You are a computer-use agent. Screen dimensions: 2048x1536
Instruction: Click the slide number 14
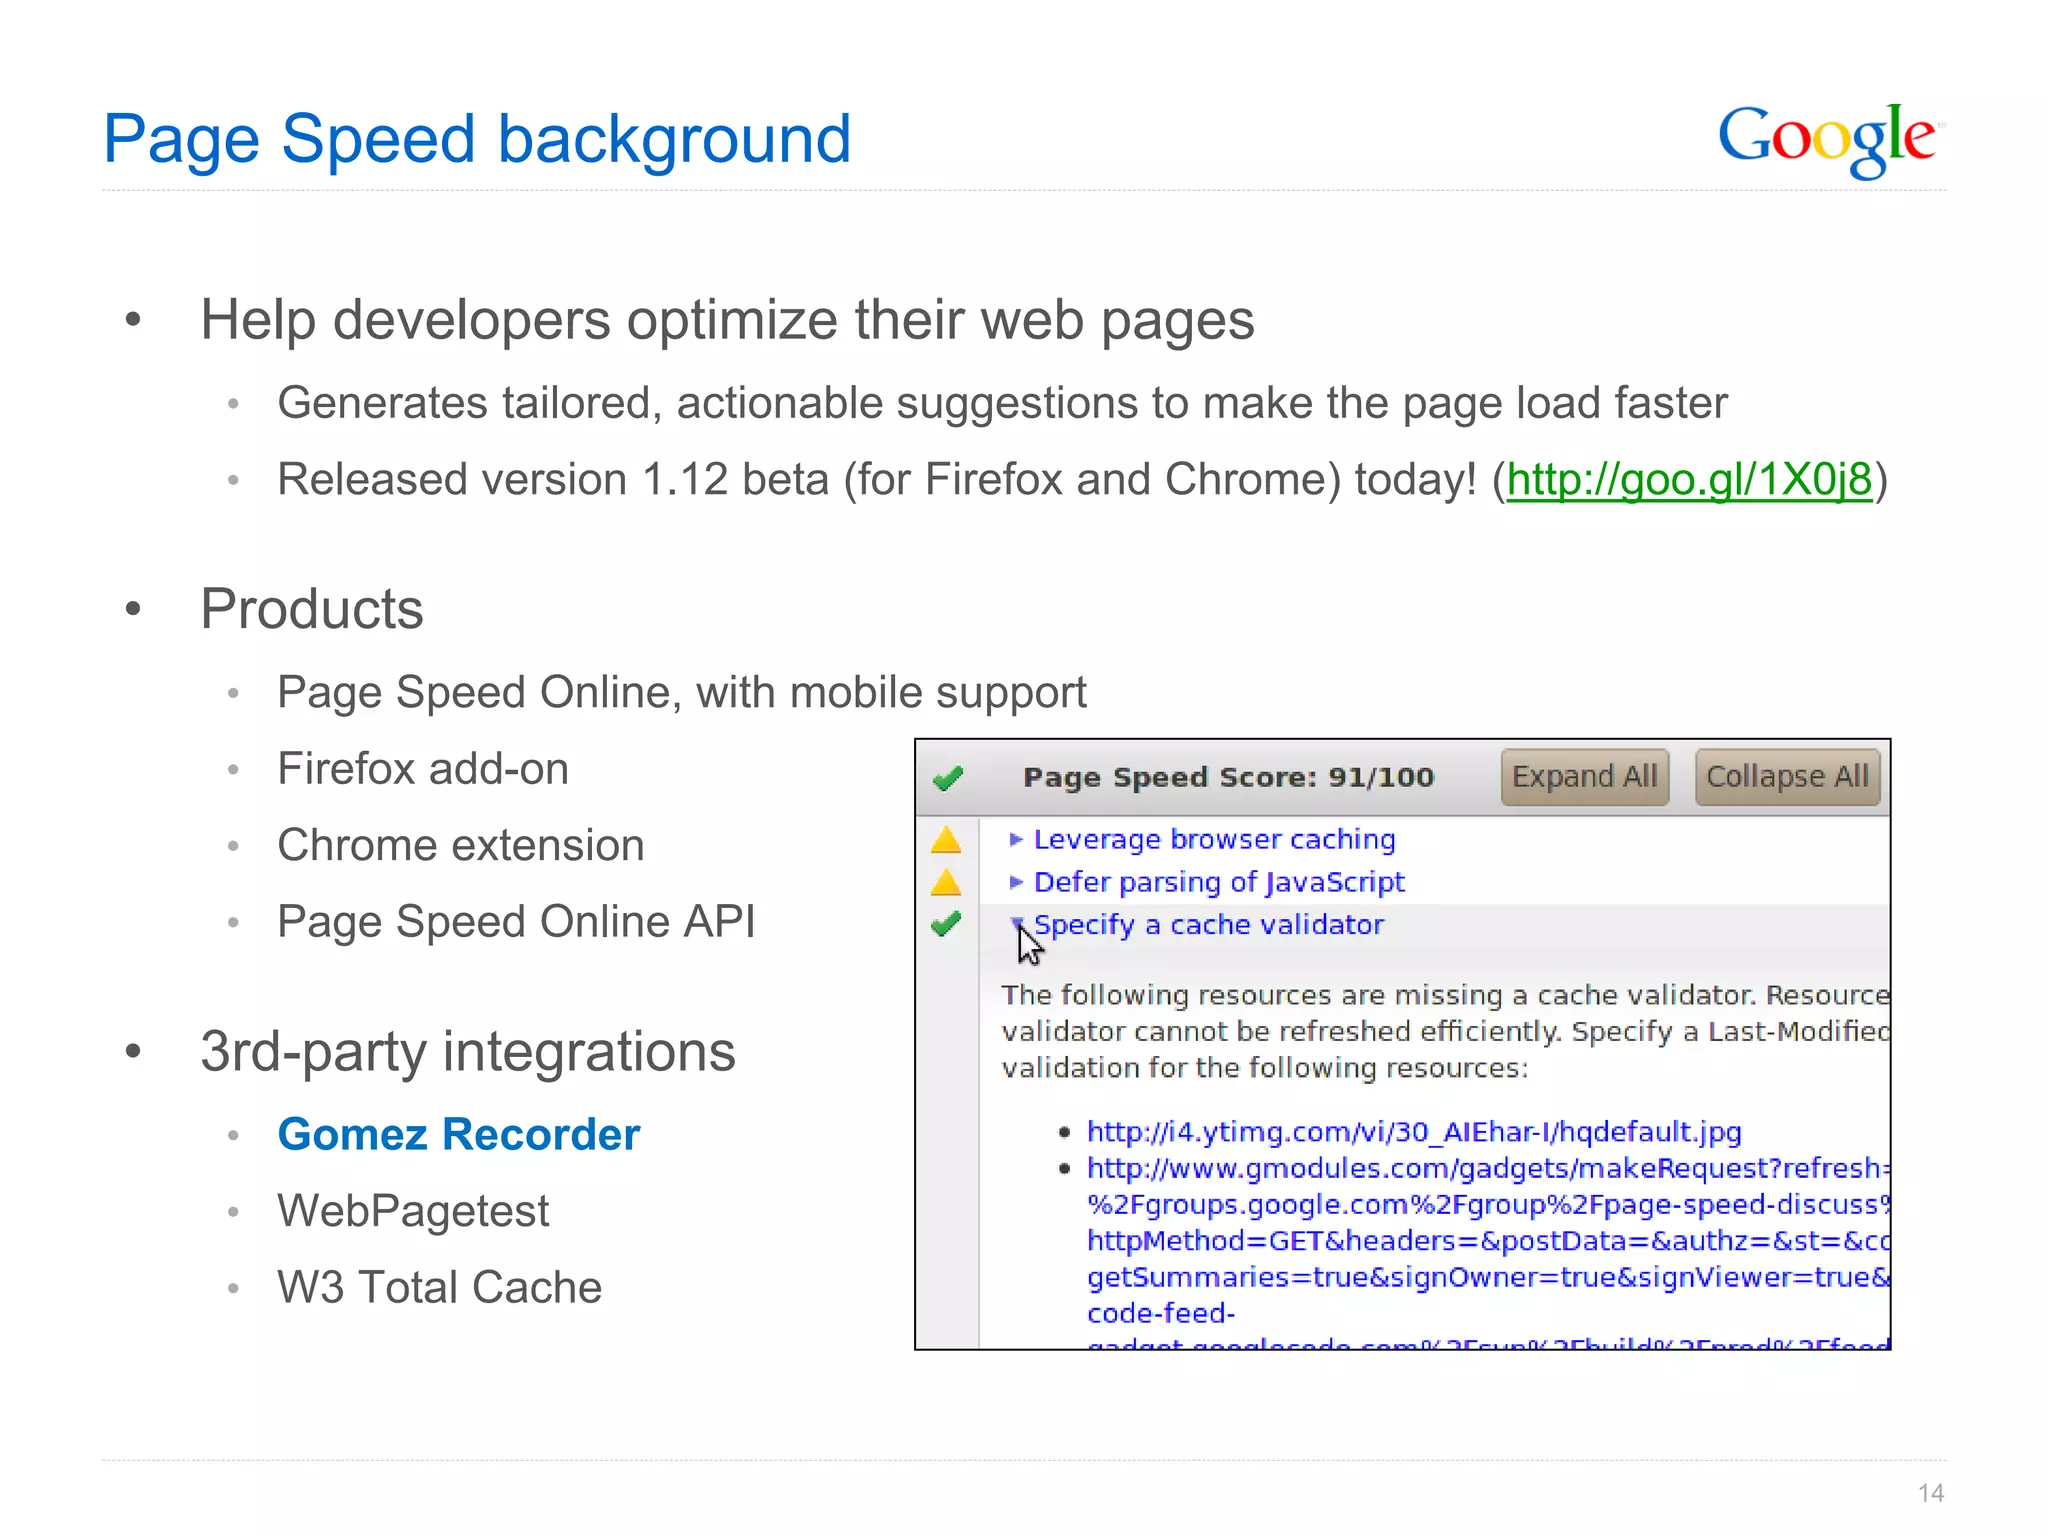click(x=1930, y=1493)
